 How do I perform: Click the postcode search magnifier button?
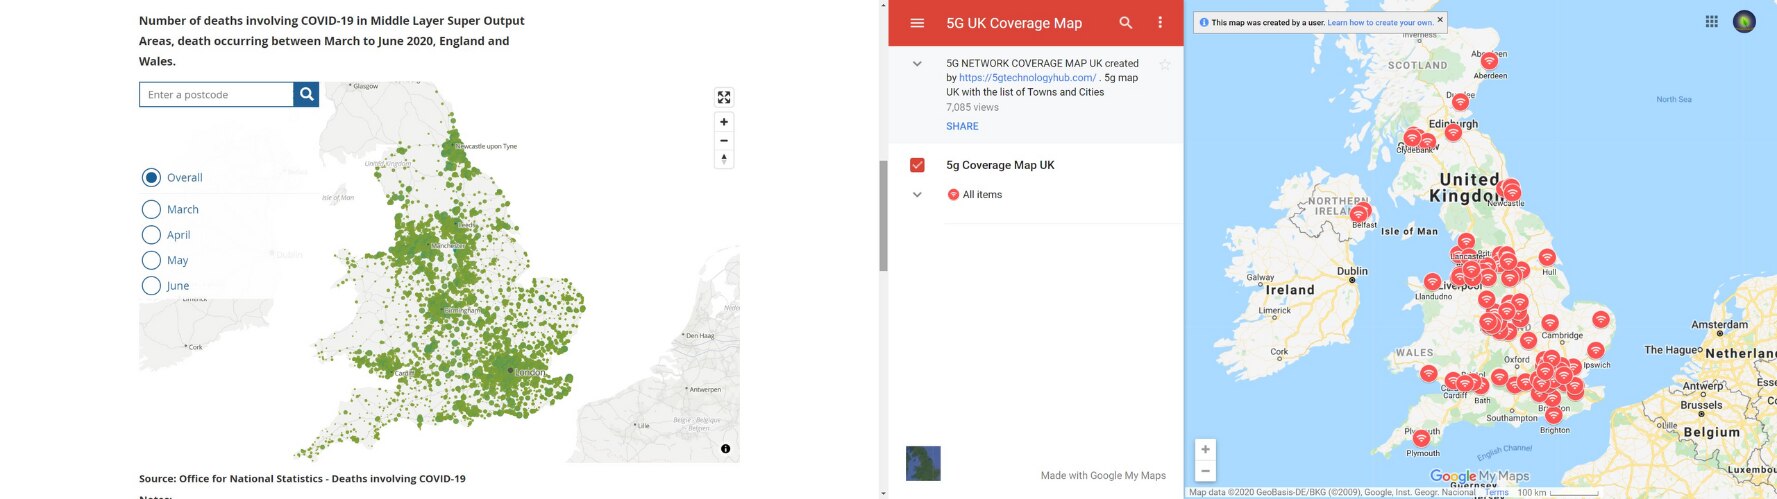tap(307, 94)
